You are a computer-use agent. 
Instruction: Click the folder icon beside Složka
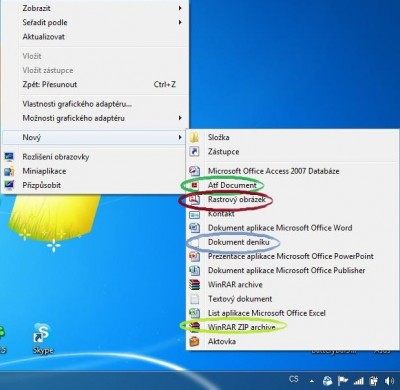click(x=194, y=137)
